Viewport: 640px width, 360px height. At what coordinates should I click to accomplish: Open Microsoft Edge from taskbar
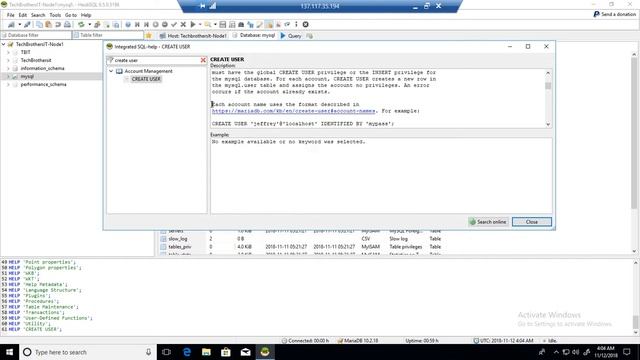click(x=187, y=352)
